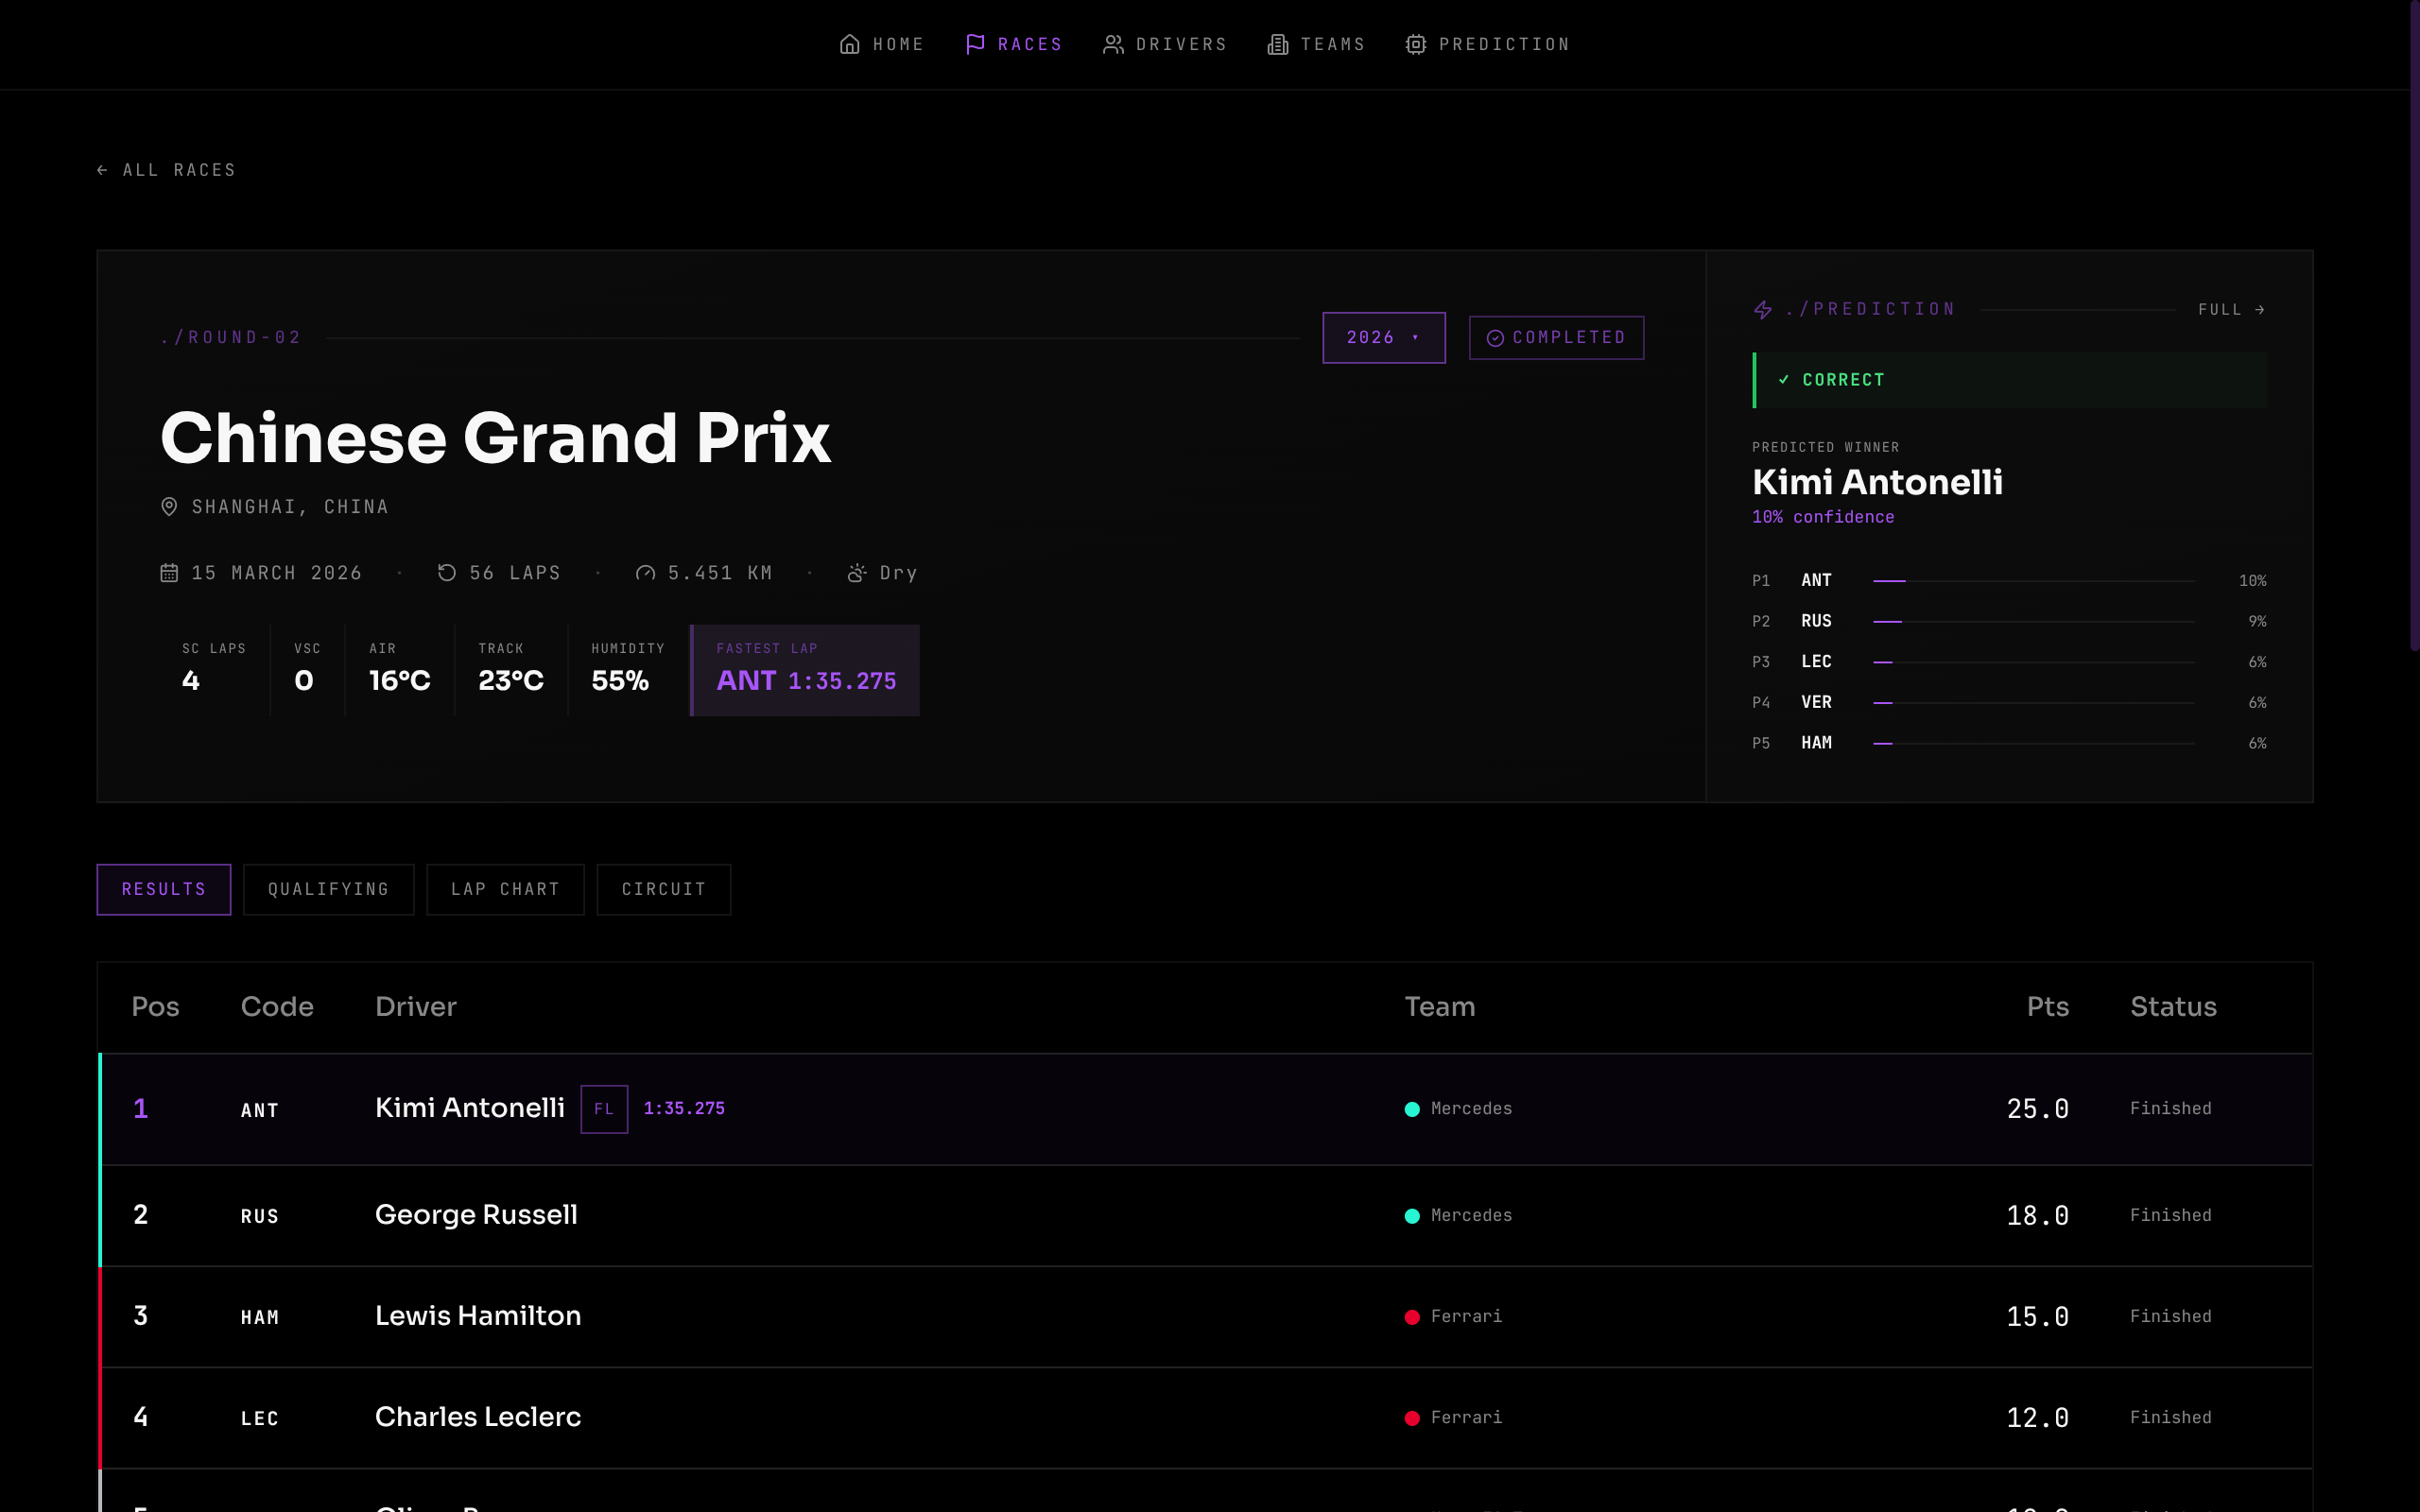Click the Team column header
Image resolution: width=2420 pixels, height=1512 pixels.
pyautogui.click(x=1439, y=1007)
